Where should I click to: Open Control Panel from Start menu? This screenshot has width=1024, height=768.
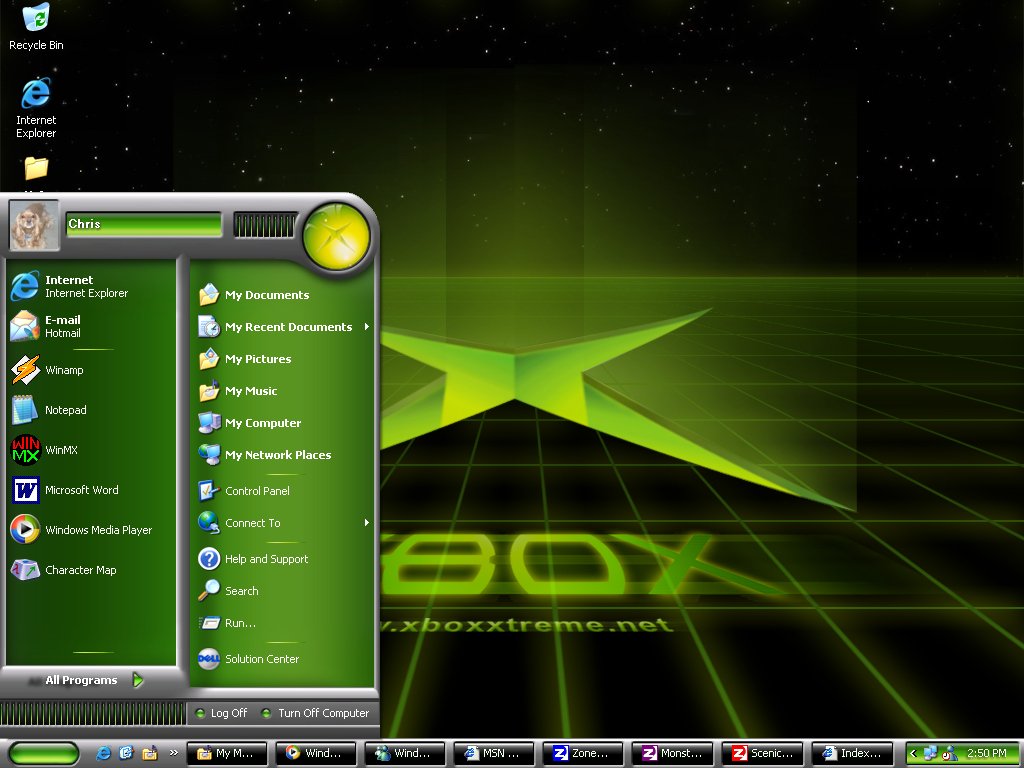coord(283,490)
